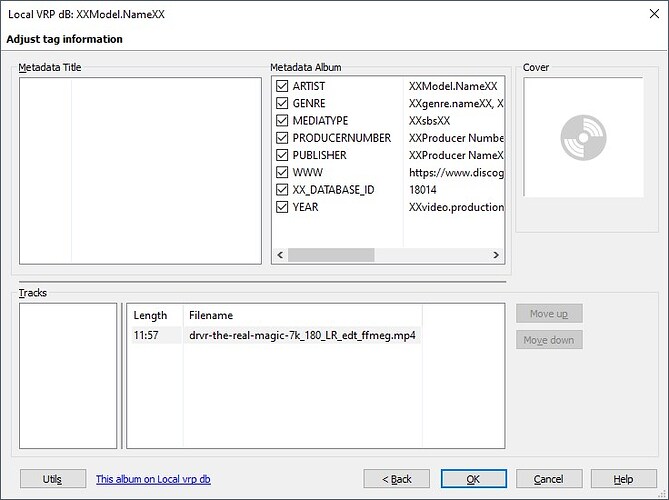Toggle the PRODUCERNUMBER checkbox

pyautogui.click(x=282, y=138)
